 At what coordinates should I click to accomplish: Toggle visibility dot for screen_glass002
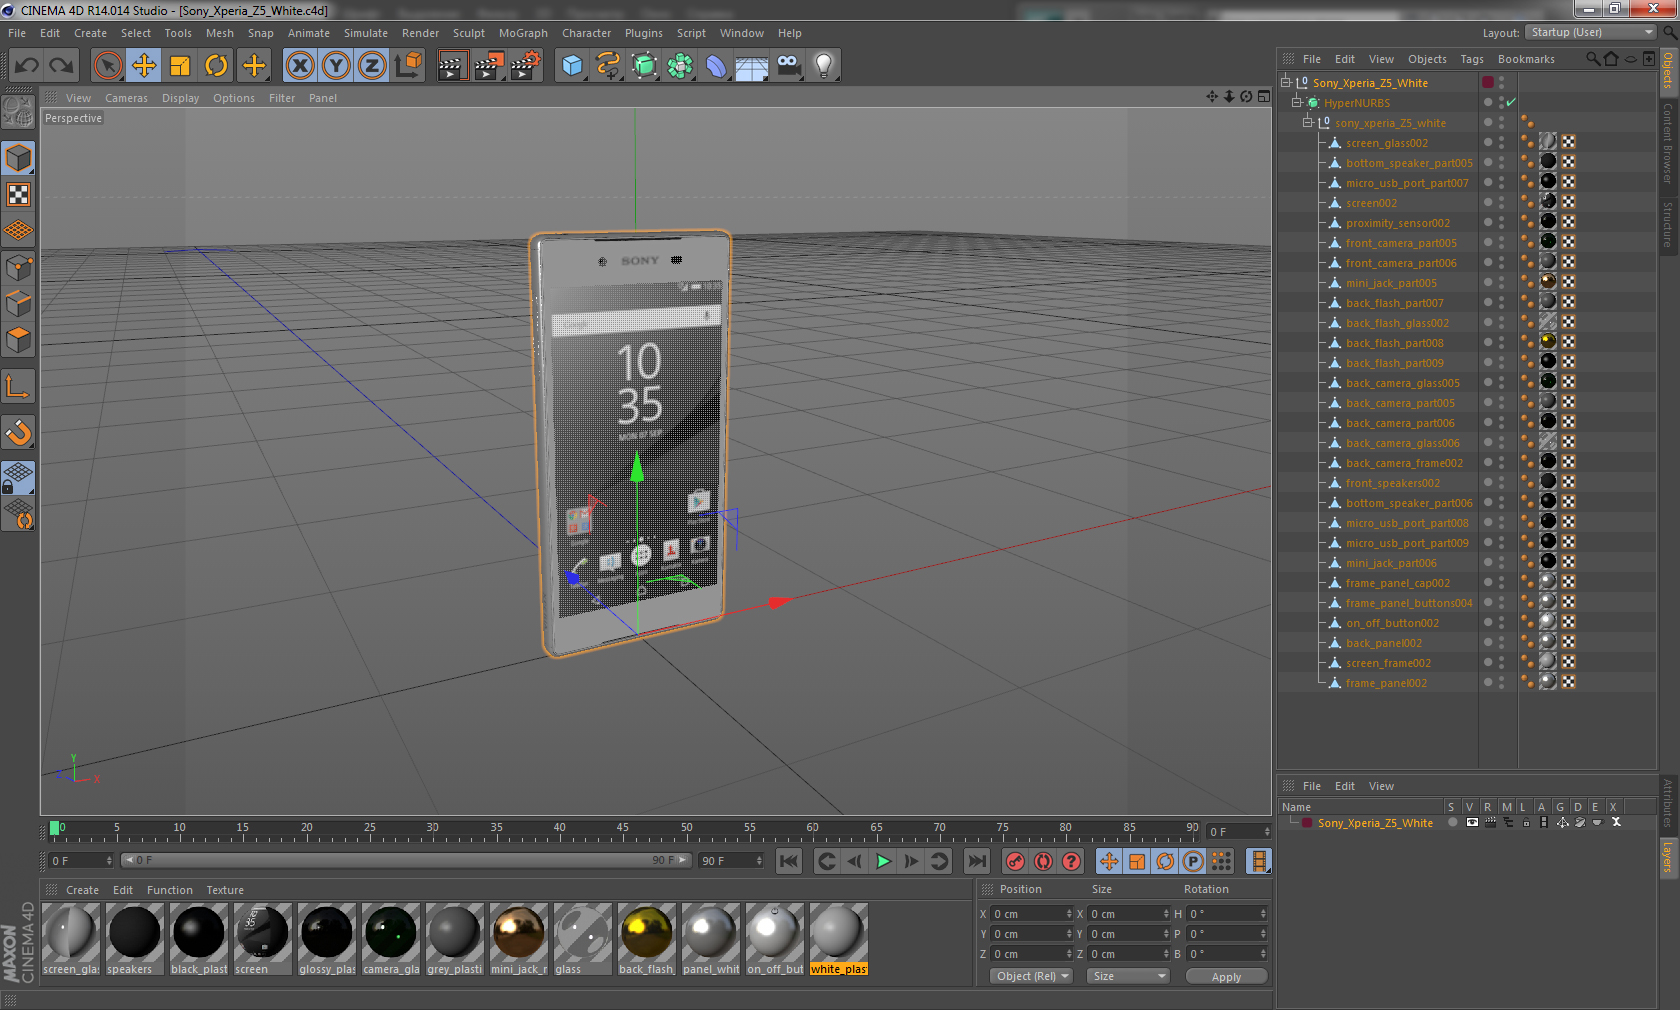click(x=1488, y=142)
